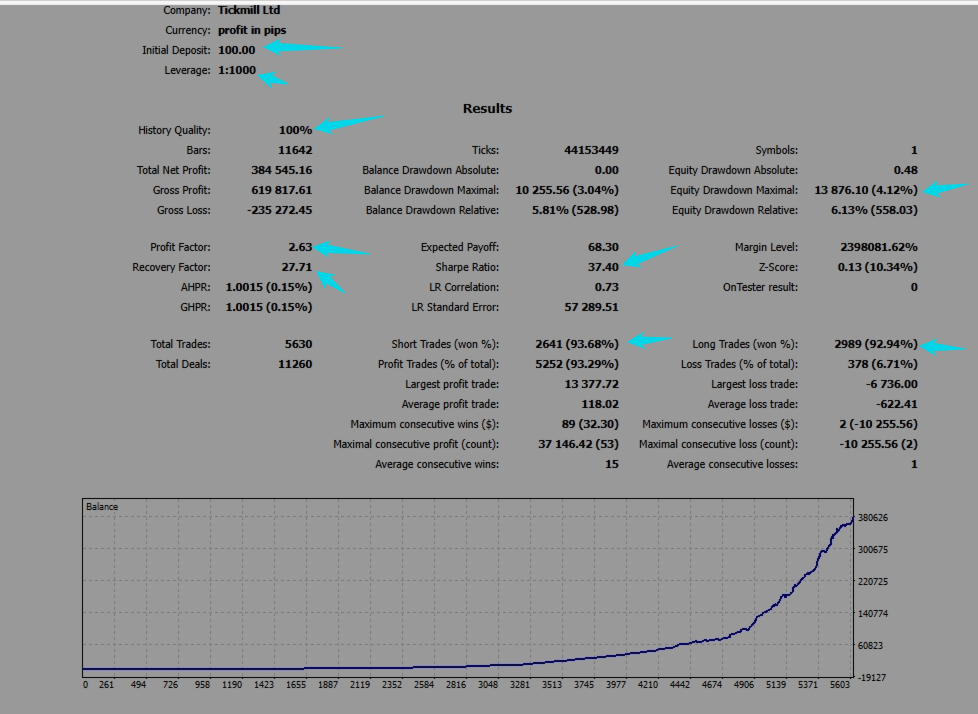The width and height of the screenshot is (978, 714).
Task: Select the Z-Score value 0.13 (10.34%)
Action: click(877, 267)
